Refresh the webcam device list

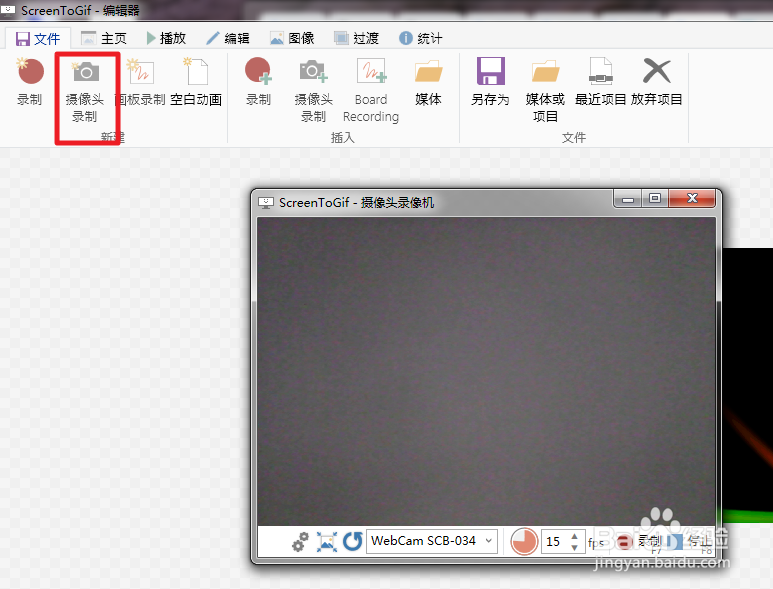pyautogui.click(x=353, y=541)
